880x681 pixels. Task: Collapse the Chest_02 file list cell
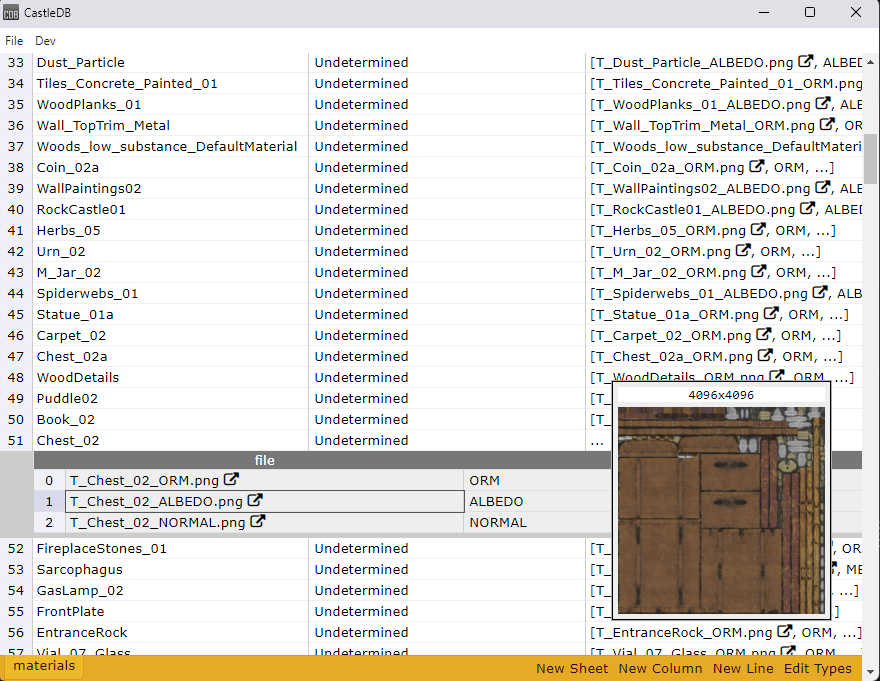pos(598,441)
